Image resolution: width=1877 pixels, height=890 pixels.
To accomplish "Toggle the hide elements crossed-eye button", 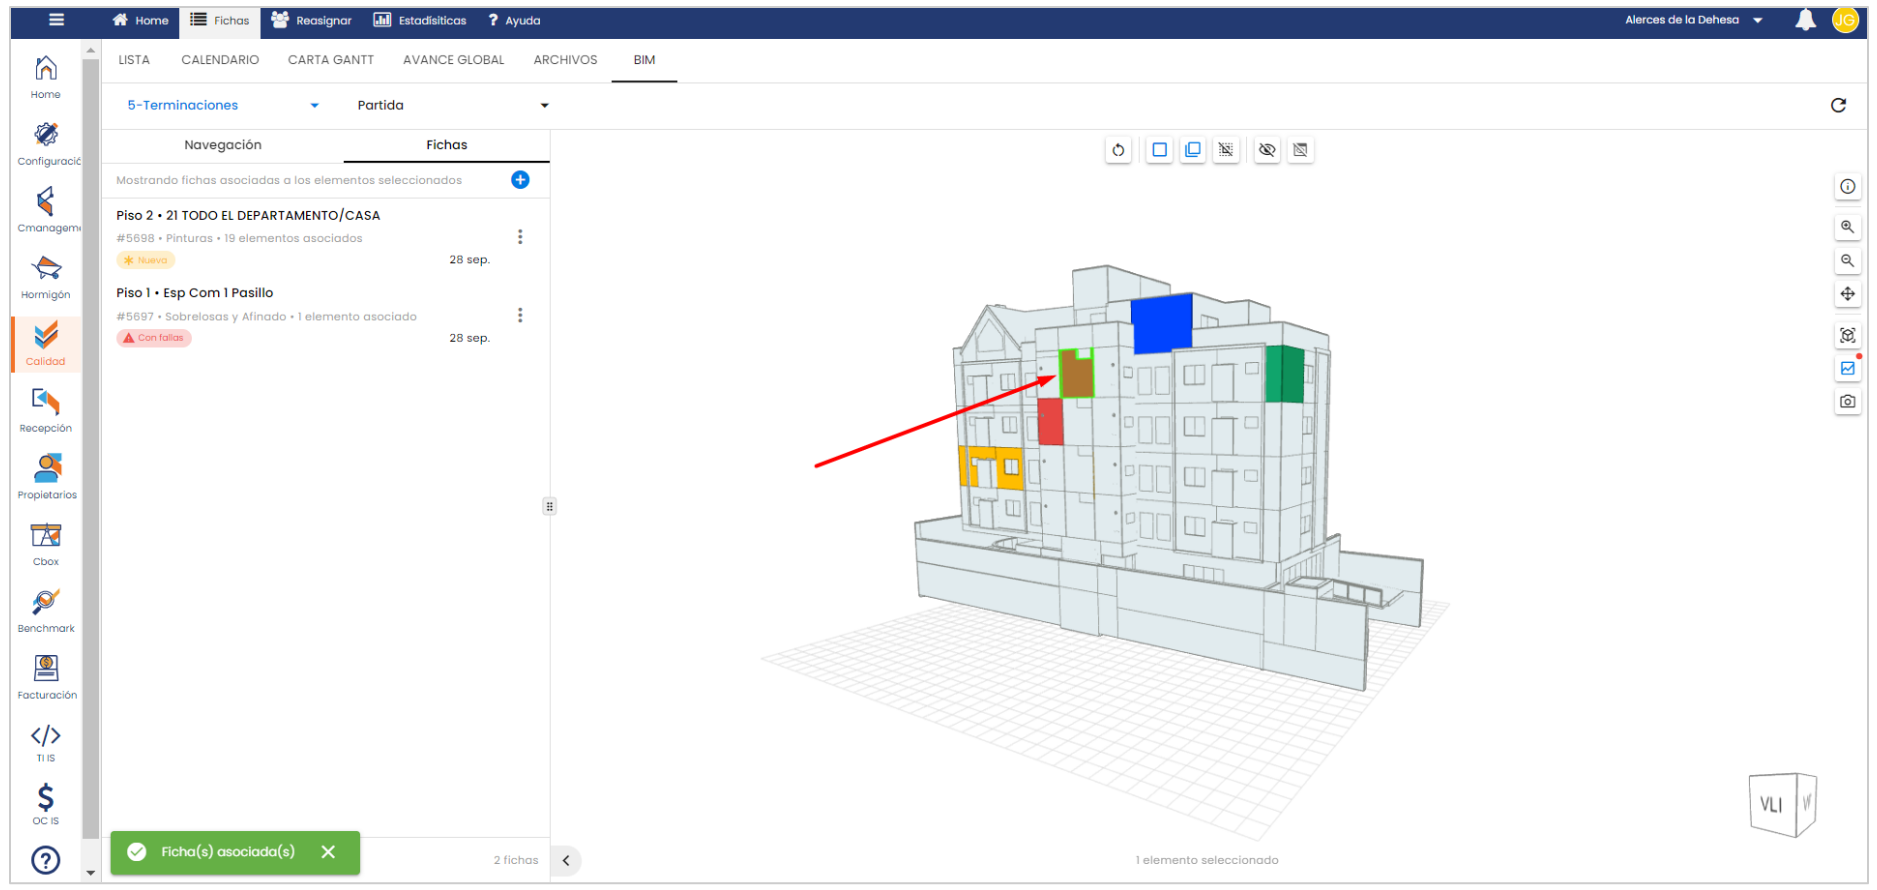I will tap(1267, 150).
